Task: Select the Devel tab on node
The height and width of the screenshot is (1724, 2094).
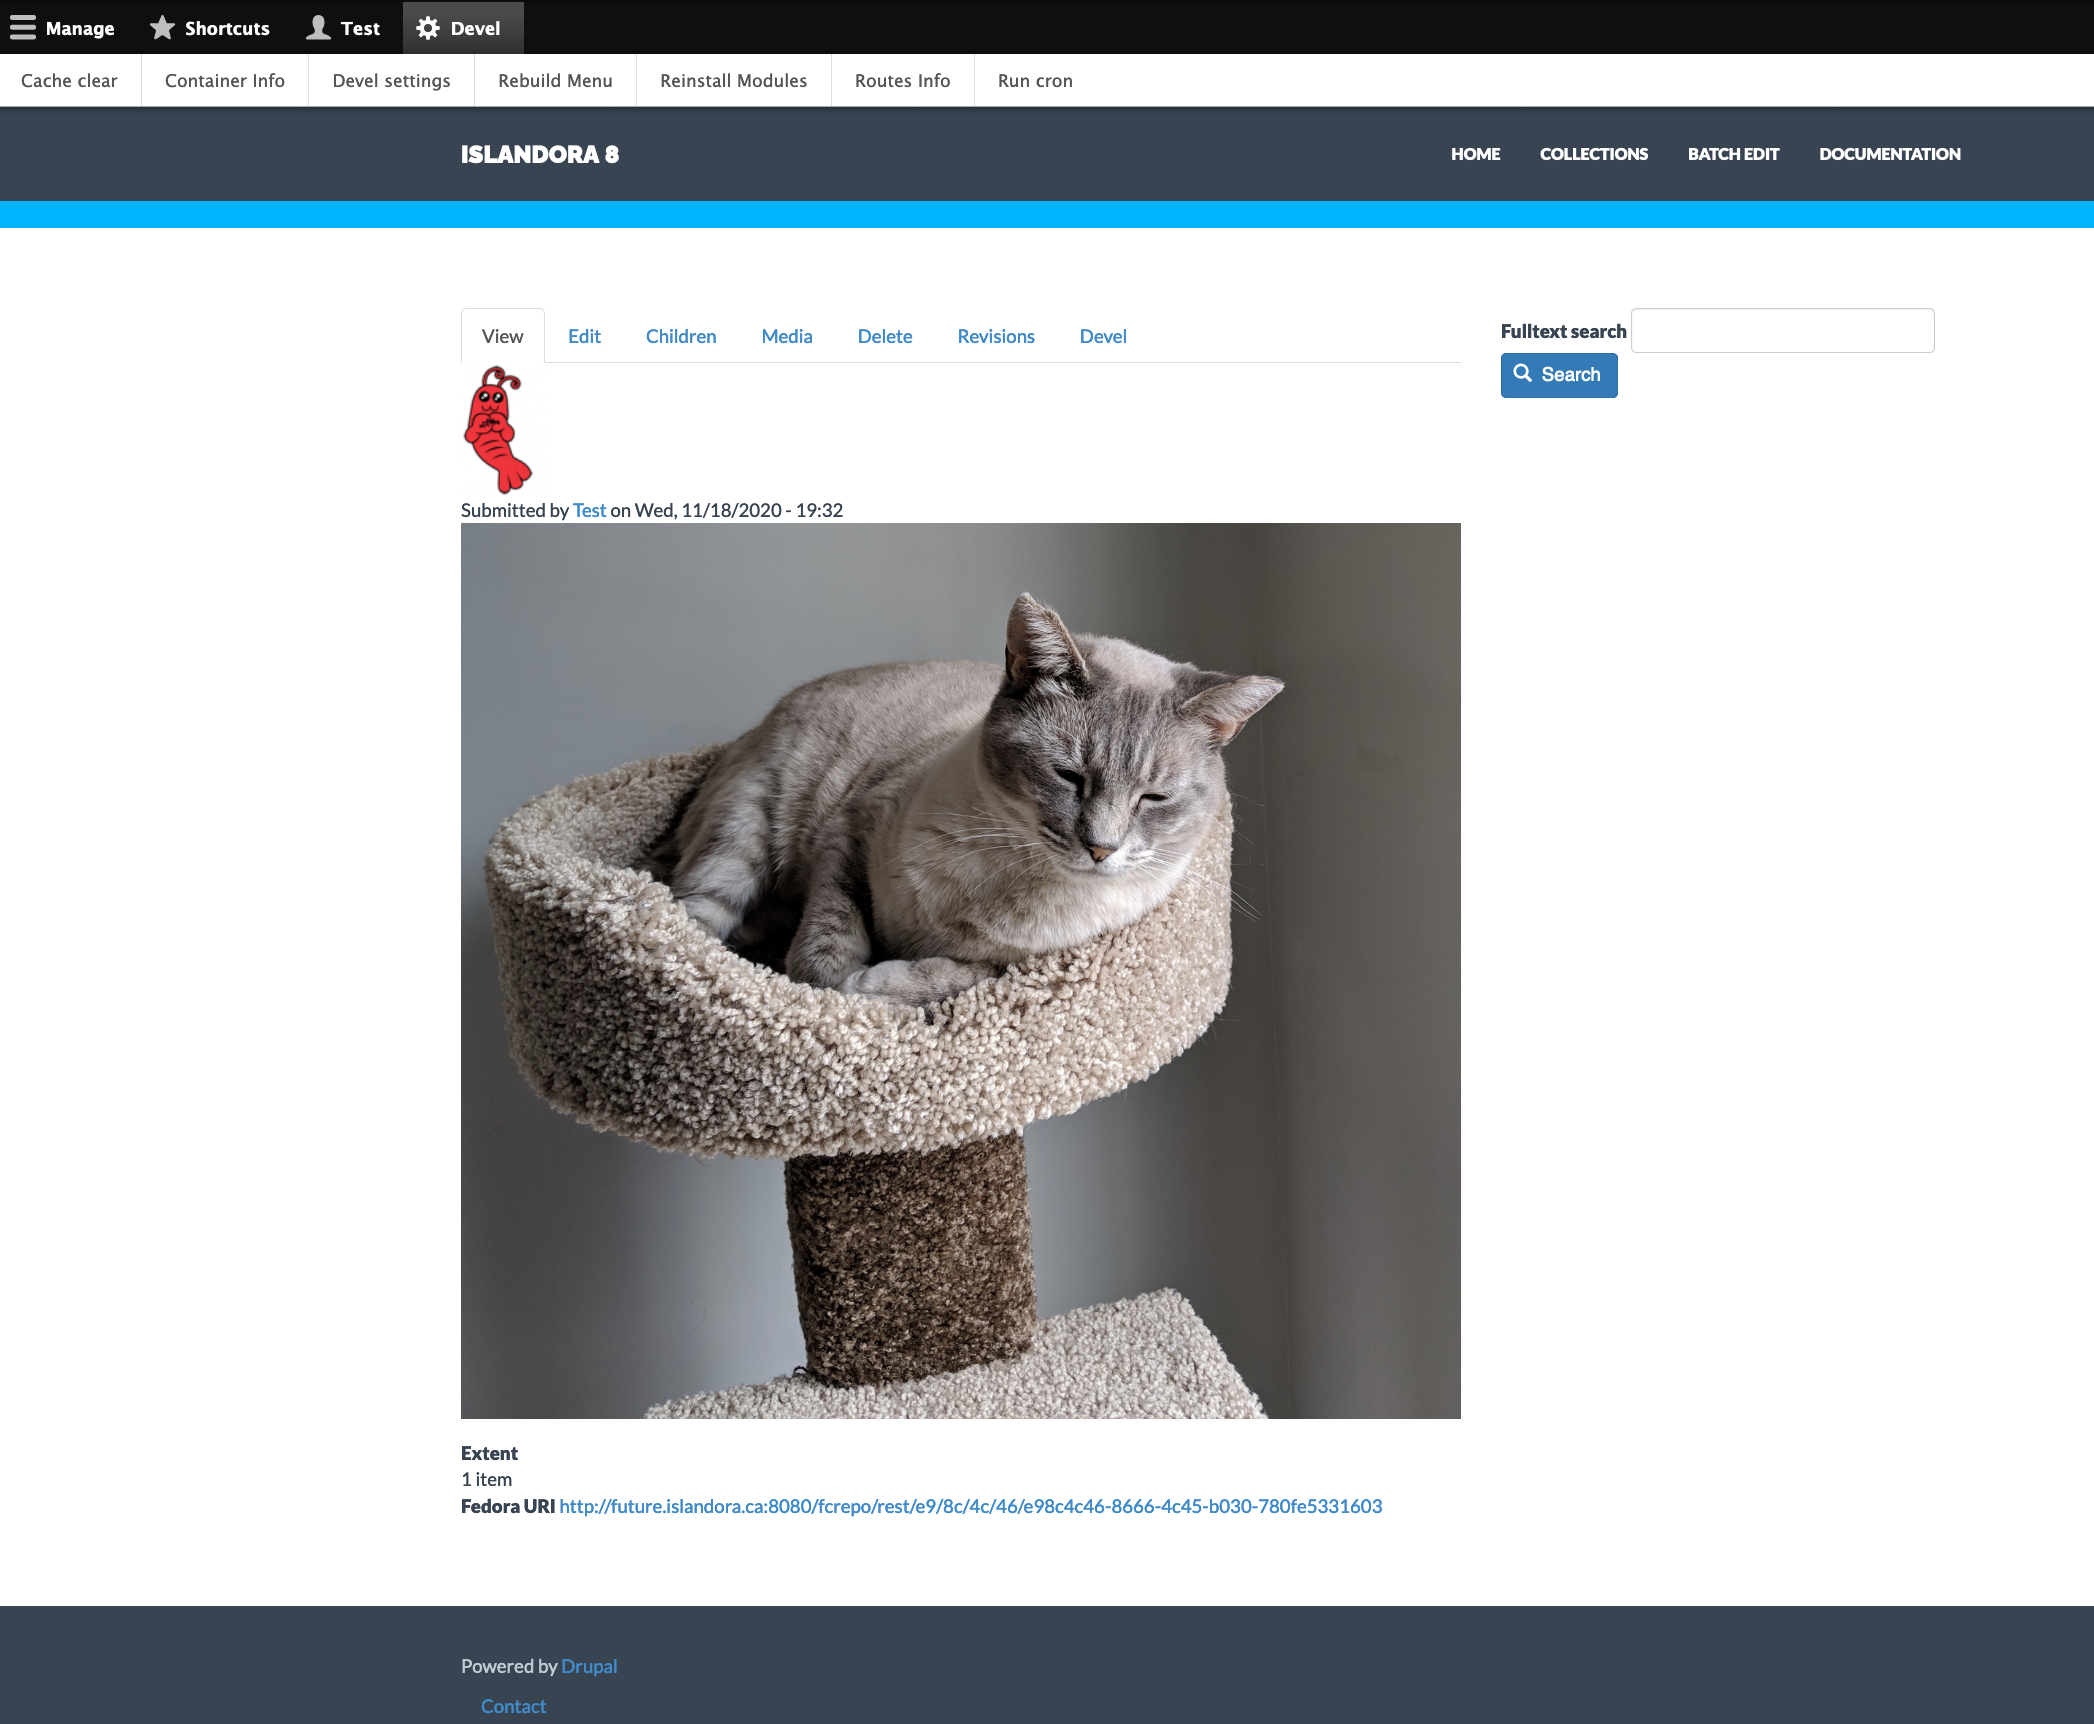Action: [1103, 336]
